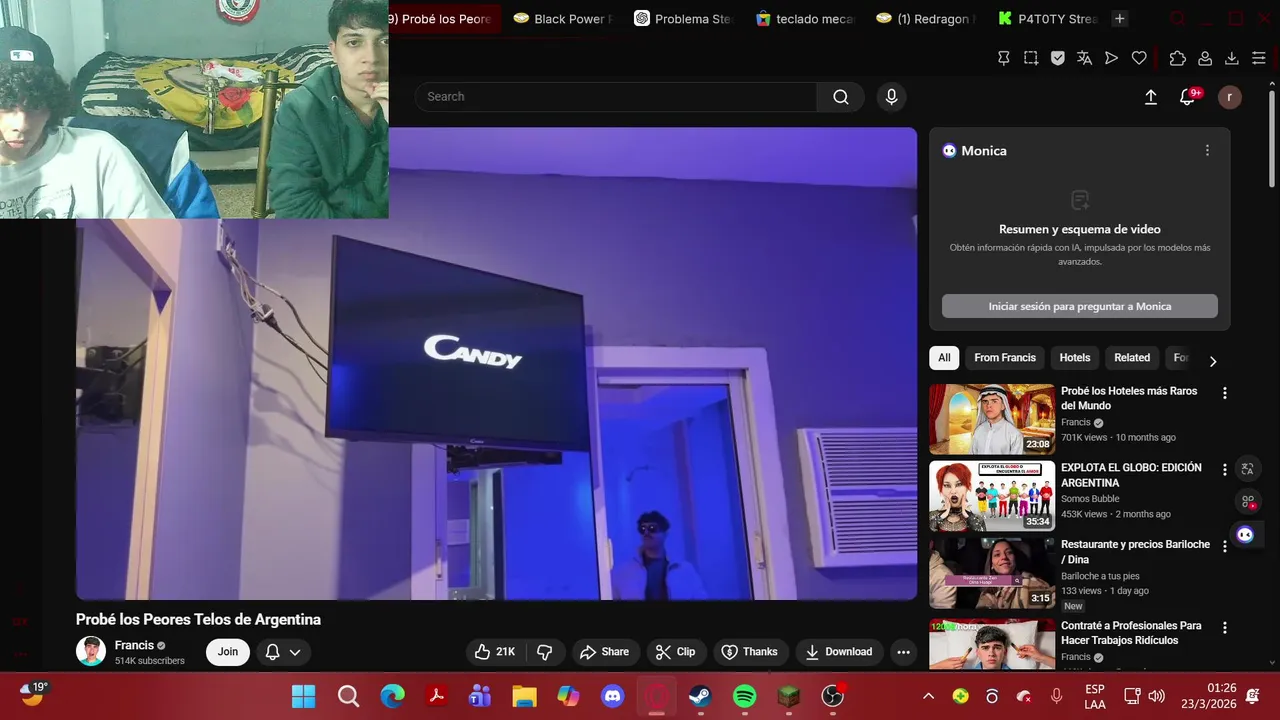Click the YouTube Search input field
The image size is (1280, 720).
tap(616, 97)
